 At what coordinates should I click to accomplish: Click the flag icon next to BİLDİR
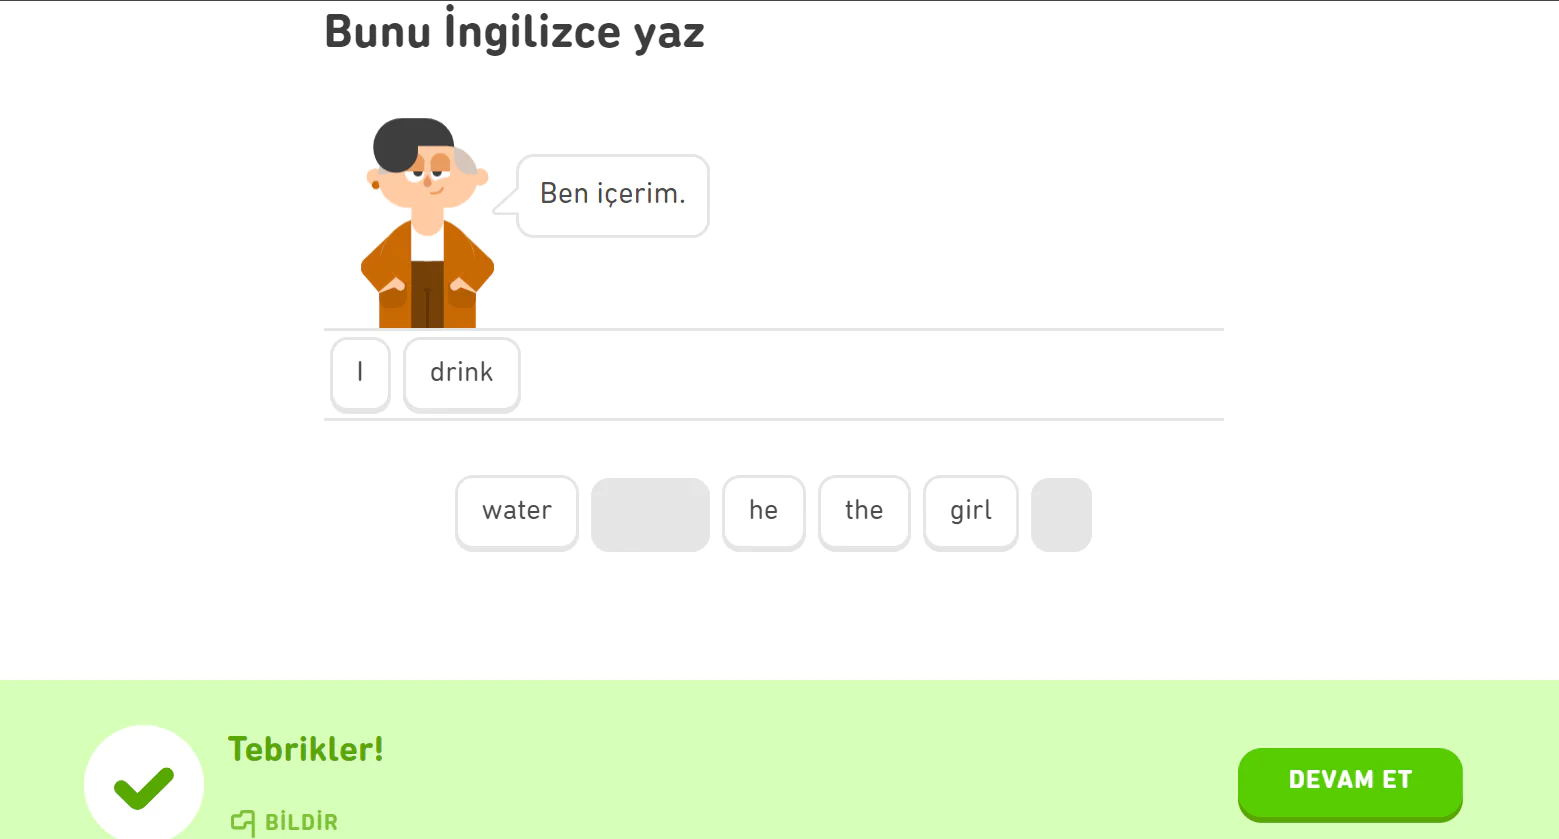[x=241, y=822]
